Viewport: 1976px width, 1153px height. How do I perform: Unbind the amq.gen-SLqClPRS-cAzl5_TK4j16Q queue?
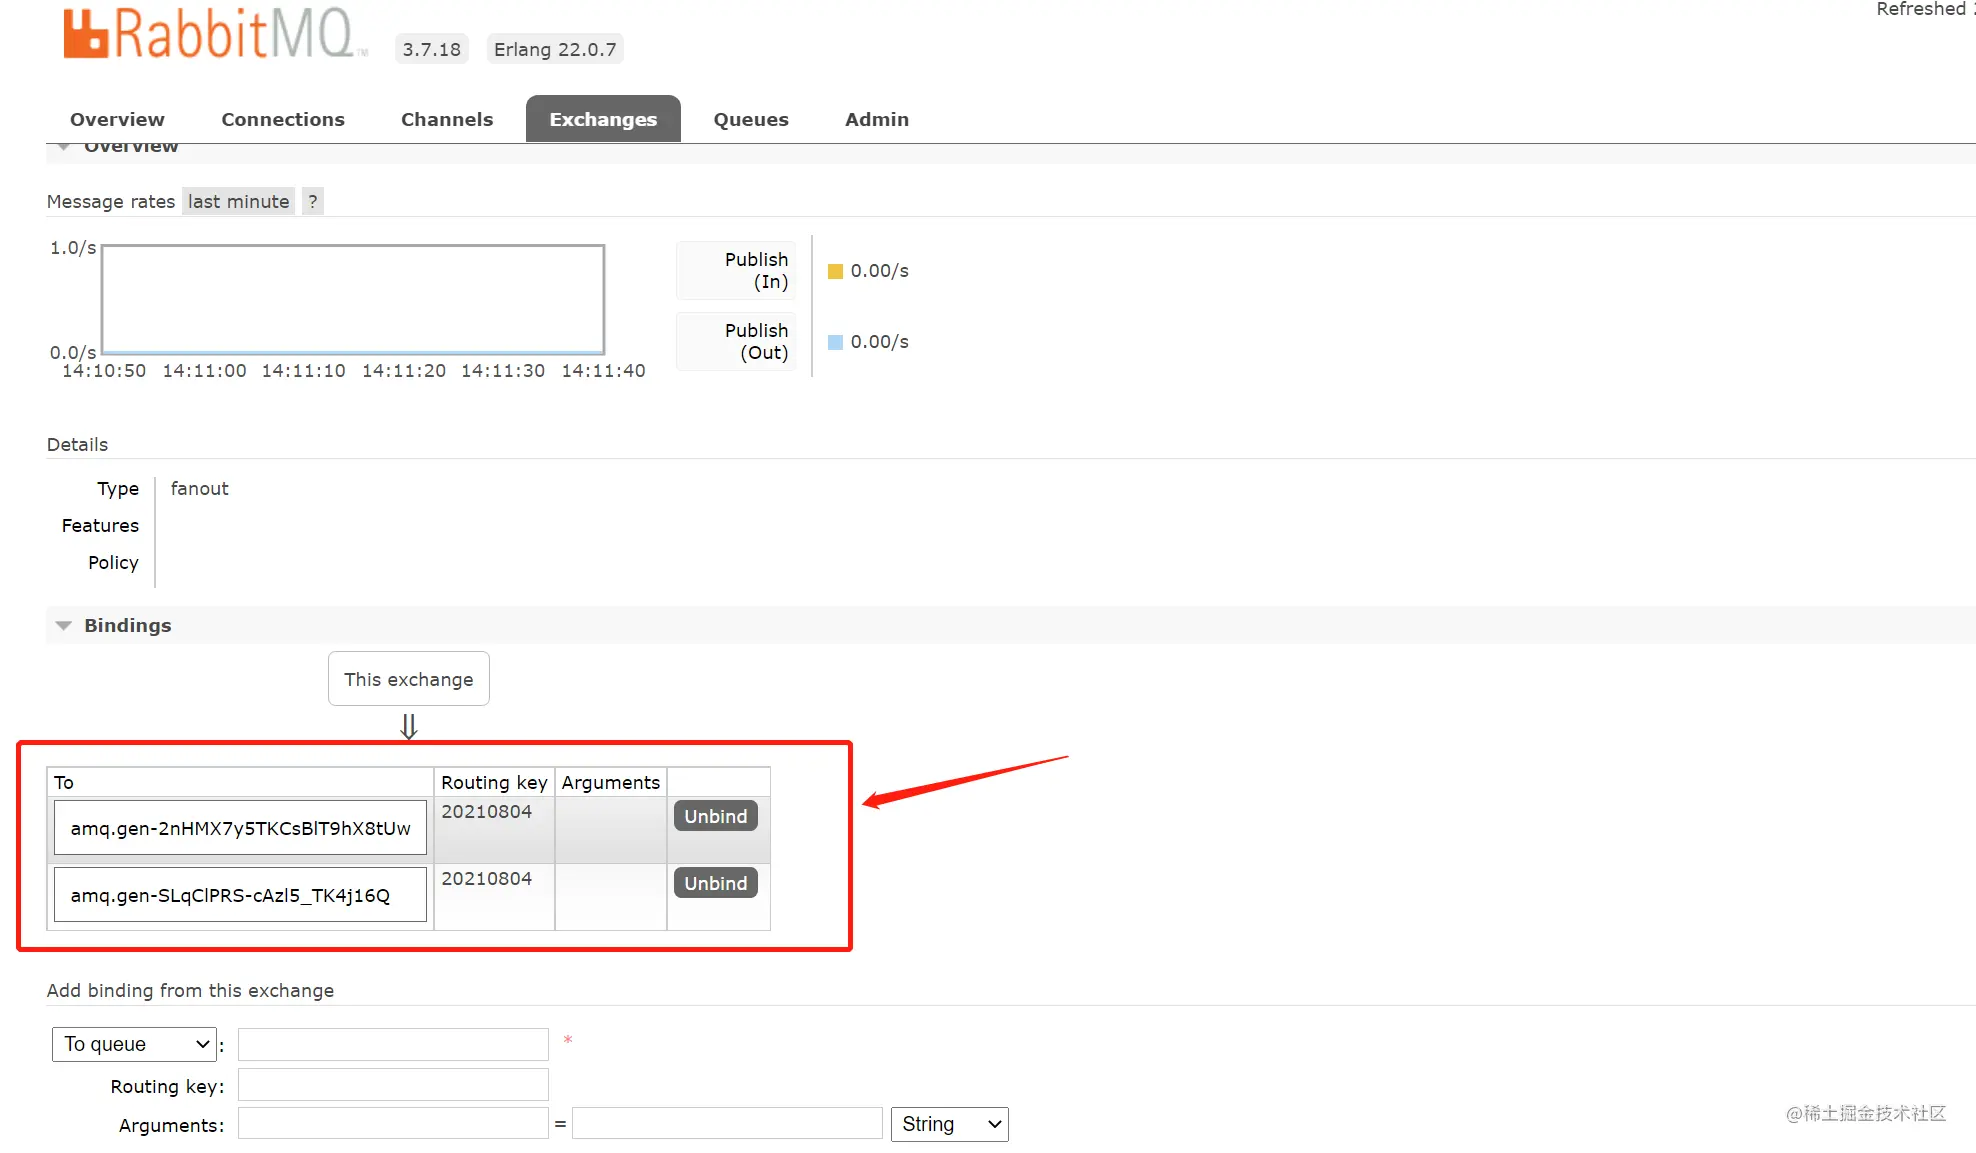(716, 883)
